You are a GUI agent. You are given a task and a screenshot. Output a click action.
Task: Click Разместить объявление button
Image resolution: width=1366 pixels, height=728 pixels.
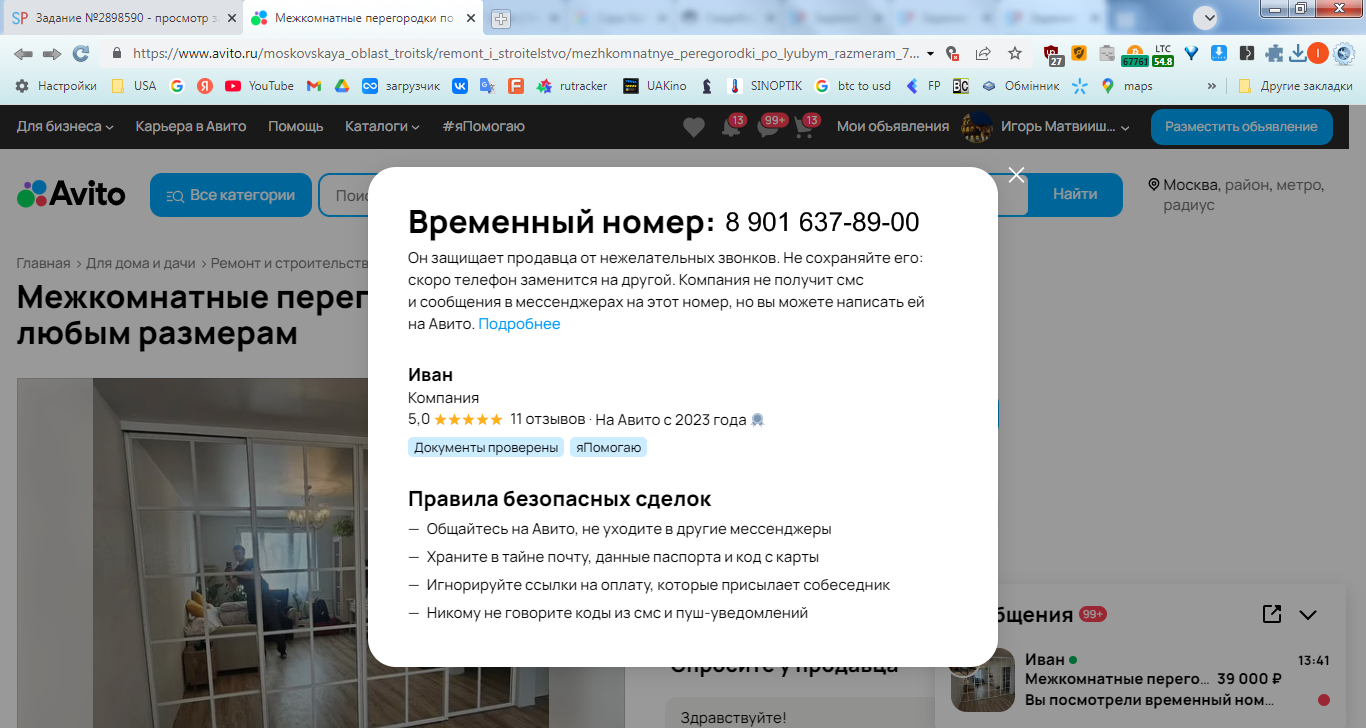pyautogui.click(x=1241, y=127)
